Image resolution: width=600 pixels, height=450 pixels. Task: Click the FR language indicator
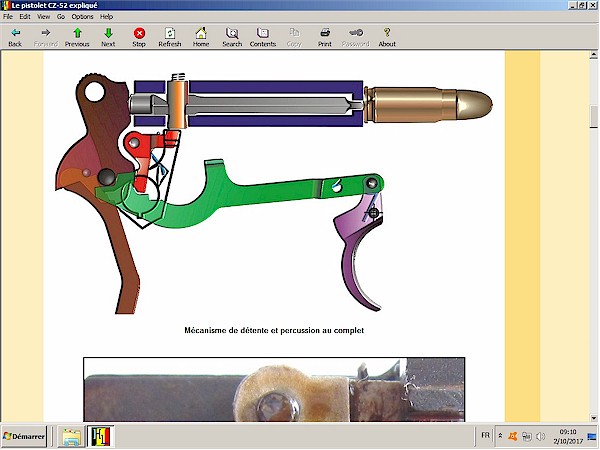click(x=485, y=435)
